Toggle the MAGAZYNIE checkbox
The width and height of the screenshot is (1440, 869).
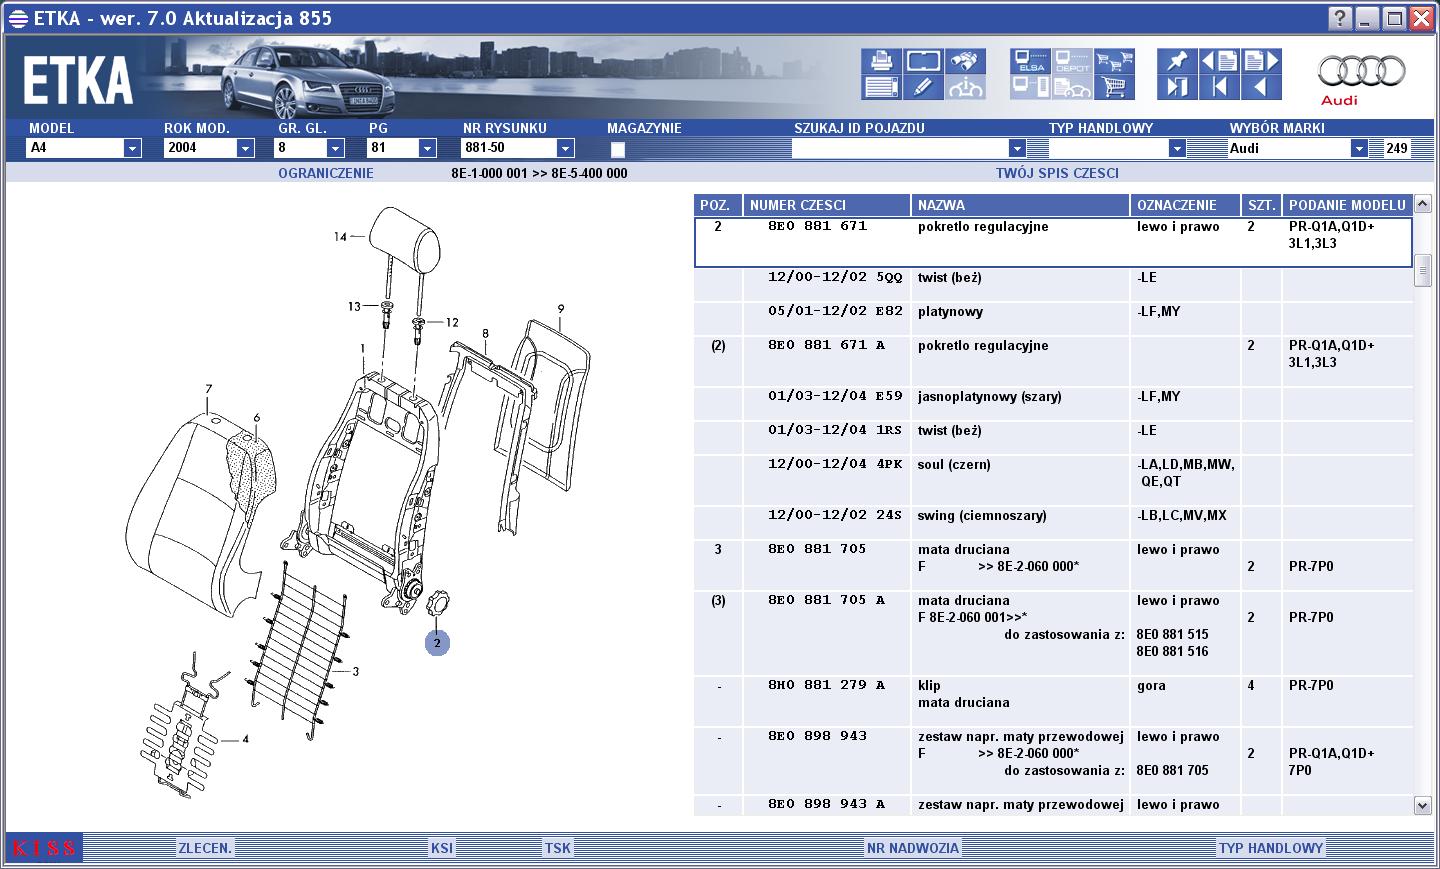(x=617, y=149)
